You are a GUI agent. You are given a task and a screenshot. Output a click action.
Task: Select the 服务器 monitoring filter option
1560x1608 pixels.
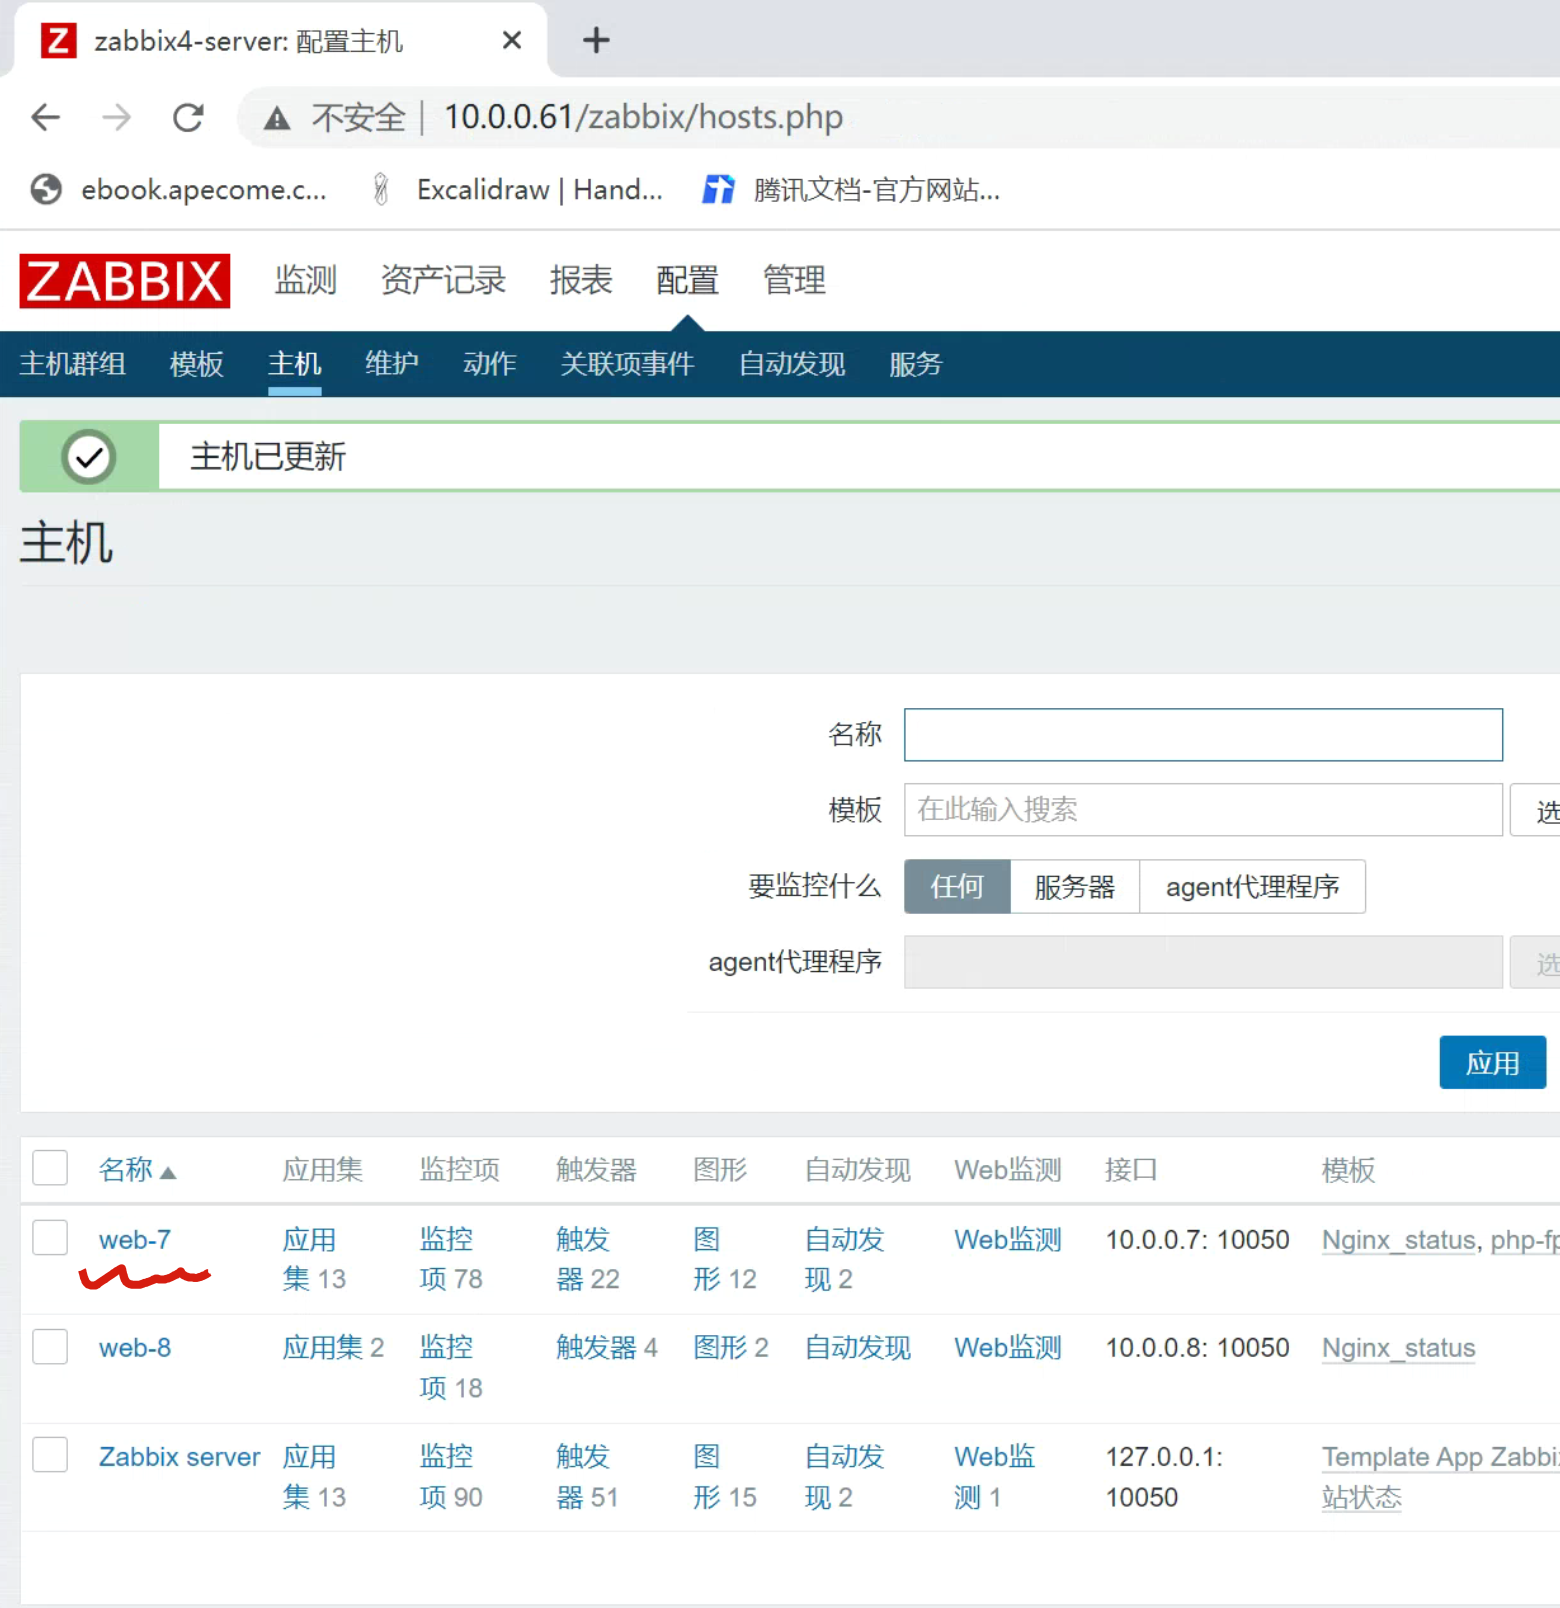click(x=1074, y=887)
